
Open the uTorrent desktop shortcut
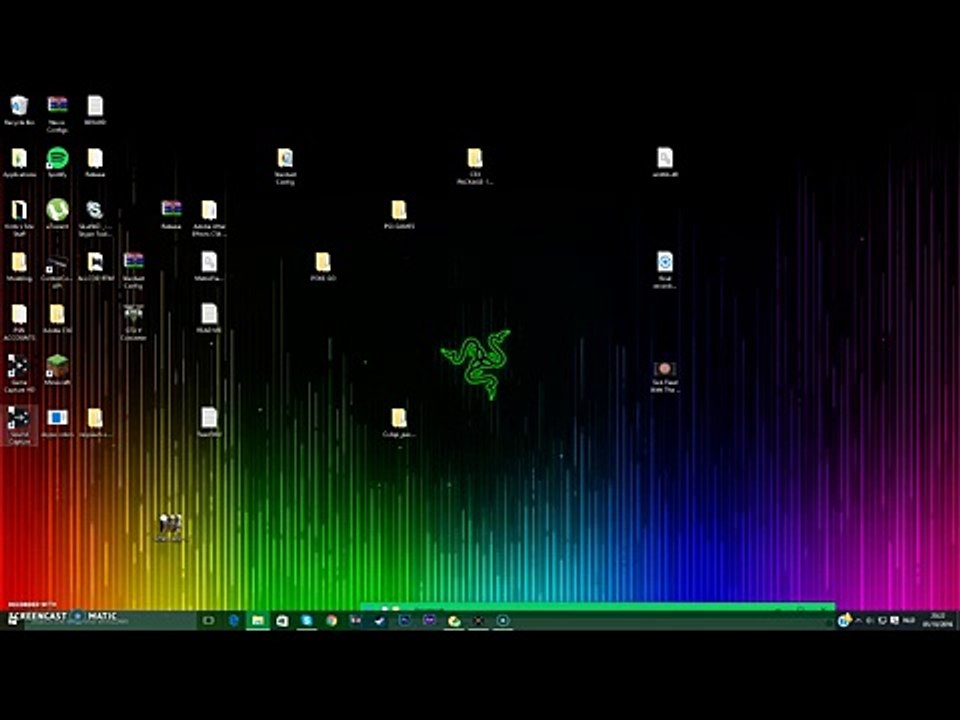(57, 214)
